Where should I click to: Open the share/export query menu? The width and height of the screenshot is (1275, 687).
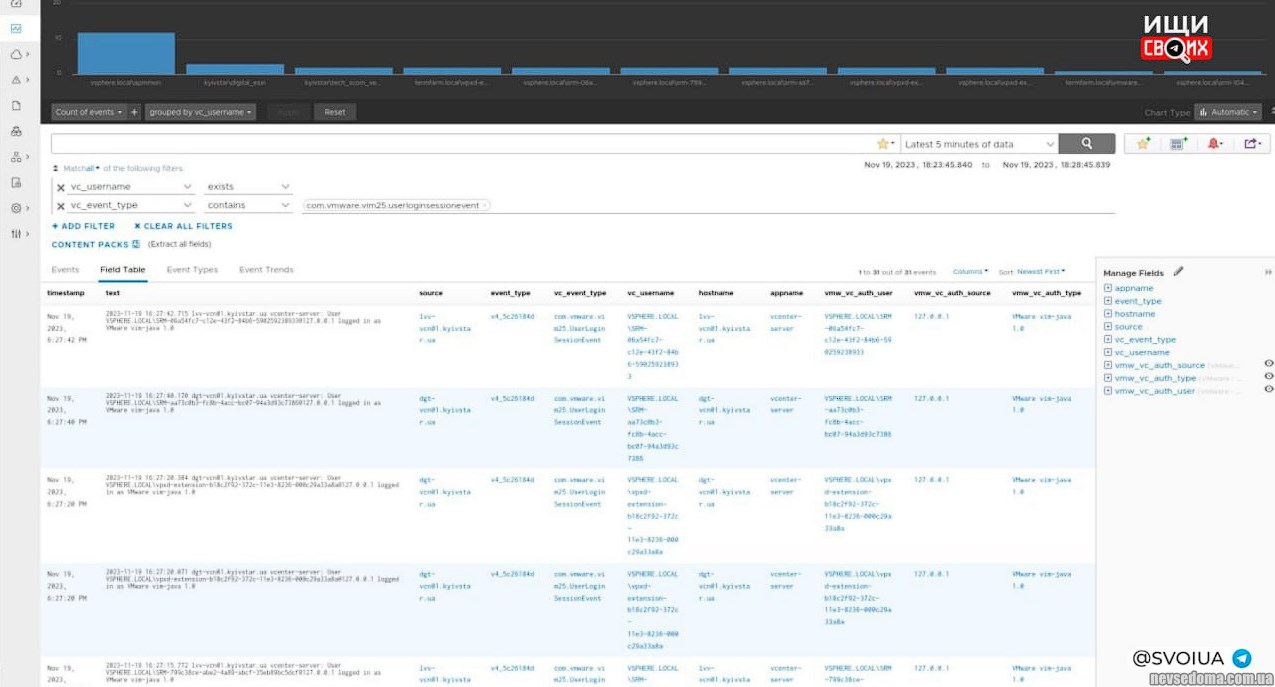[x=1251, y=144]
